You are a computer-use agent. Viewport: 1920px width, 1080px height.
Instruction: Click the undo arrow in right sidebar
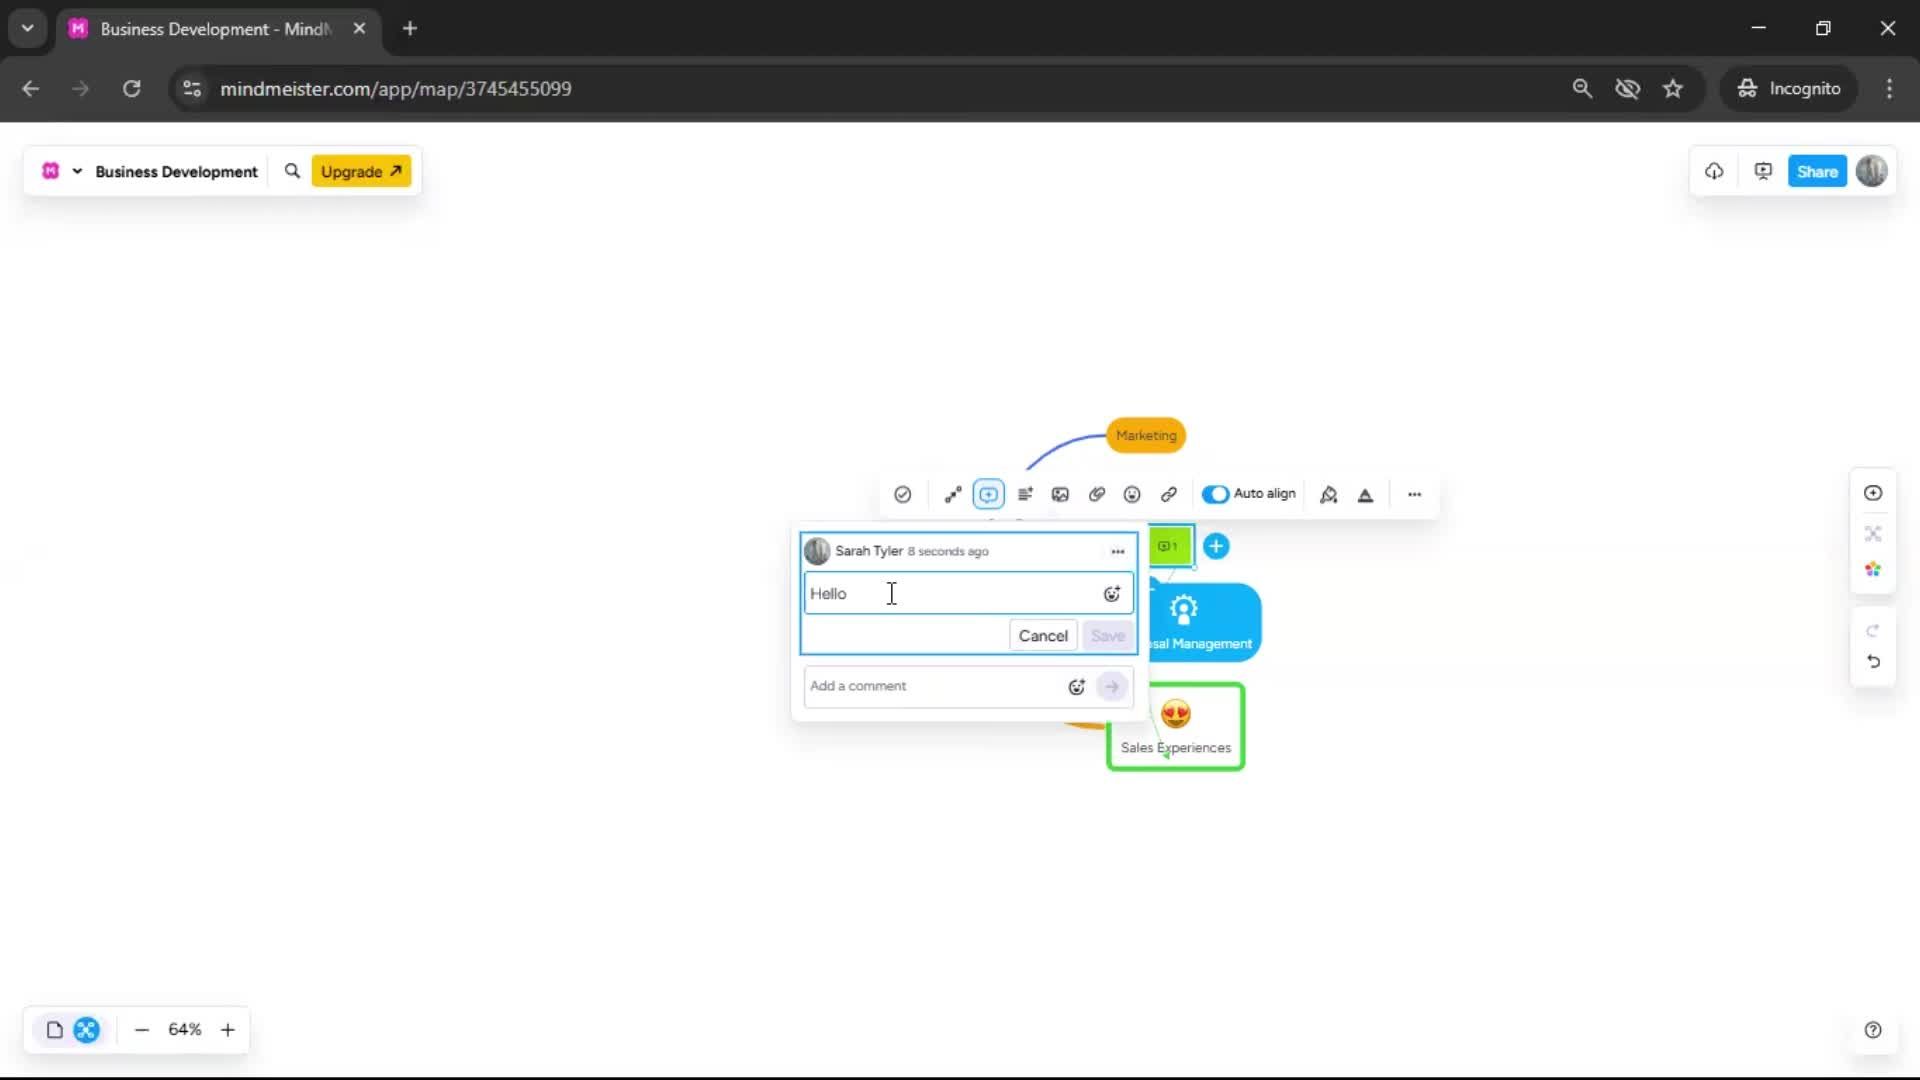click(x=1873, y=662)
